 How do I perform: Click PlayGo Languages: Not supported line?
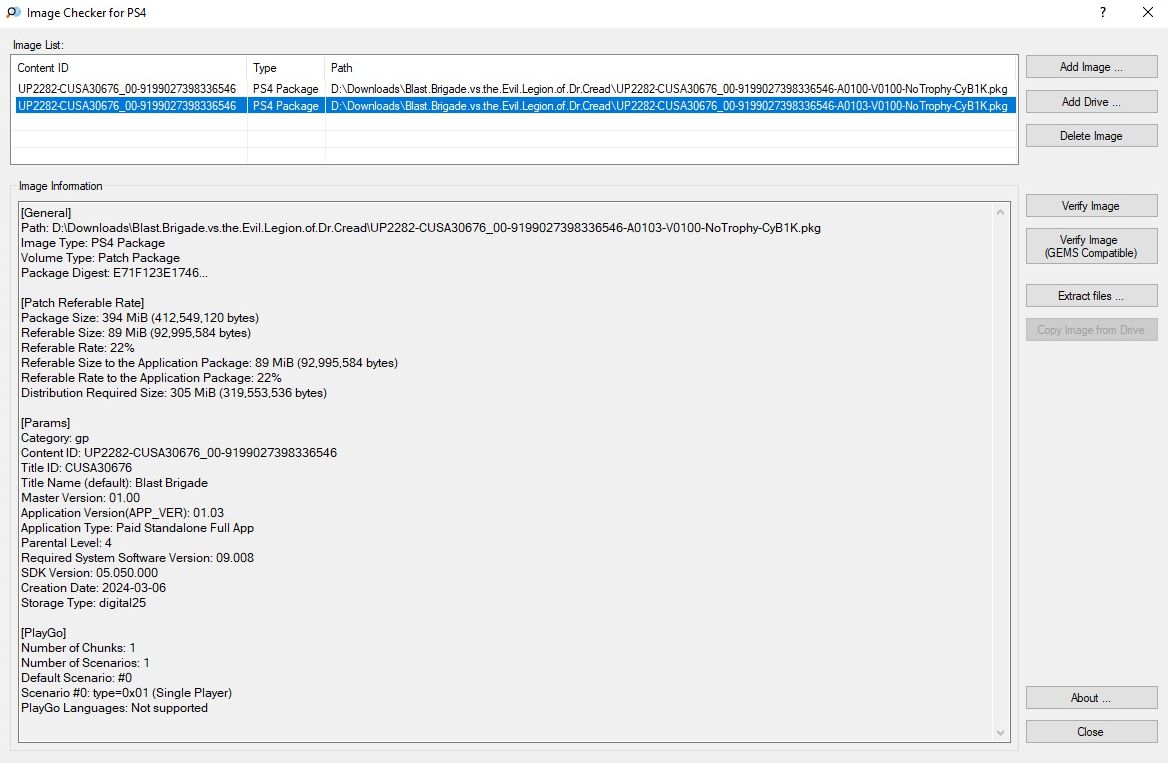coord(115,708)
